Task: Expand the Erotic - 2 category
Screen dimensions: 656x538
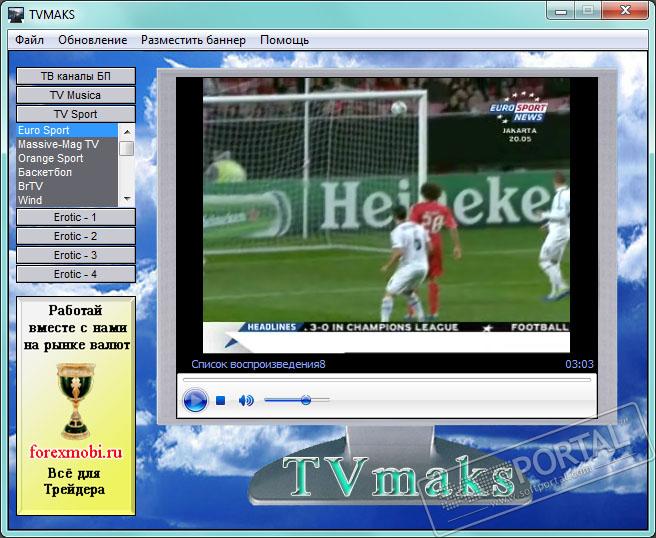Action: click(x=76, y=236)
